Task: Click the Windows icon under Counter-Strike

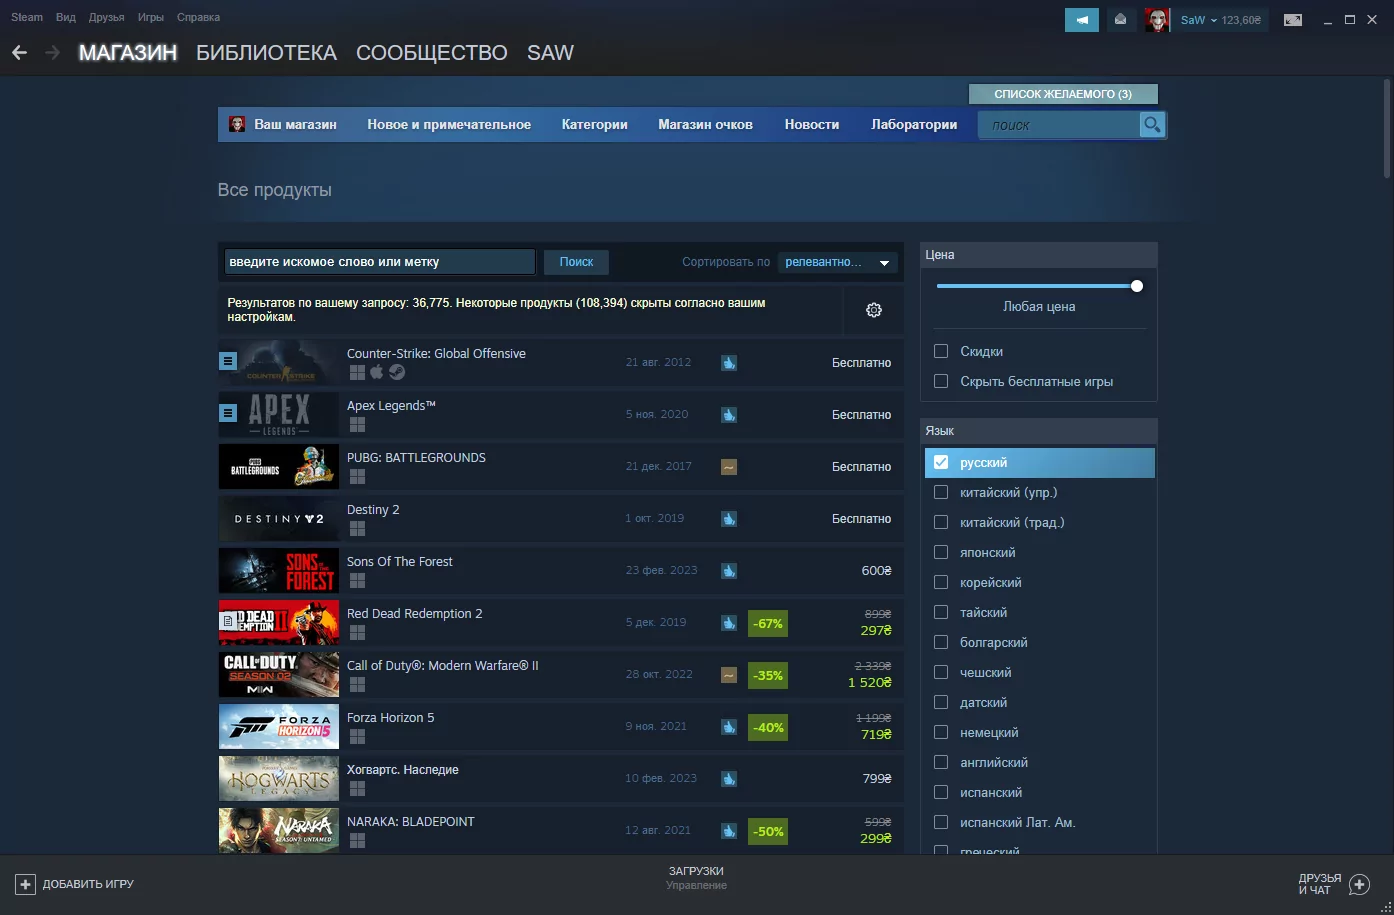Action: click(x=357, y=372)
